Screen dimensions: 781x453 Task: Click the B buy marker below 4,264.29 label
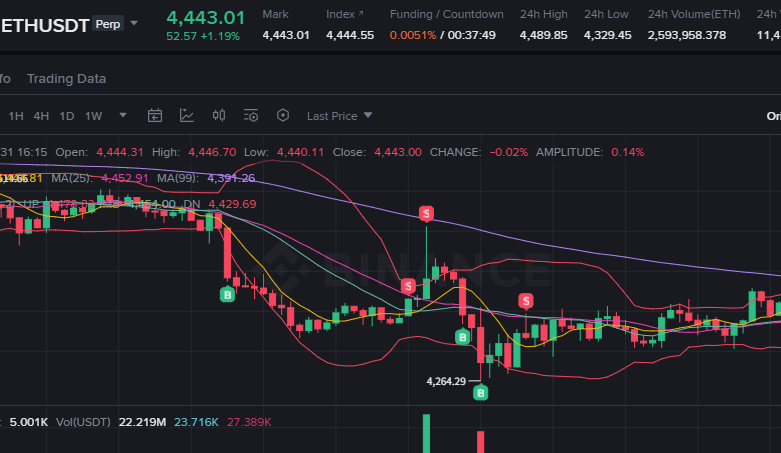pos(481,393)
